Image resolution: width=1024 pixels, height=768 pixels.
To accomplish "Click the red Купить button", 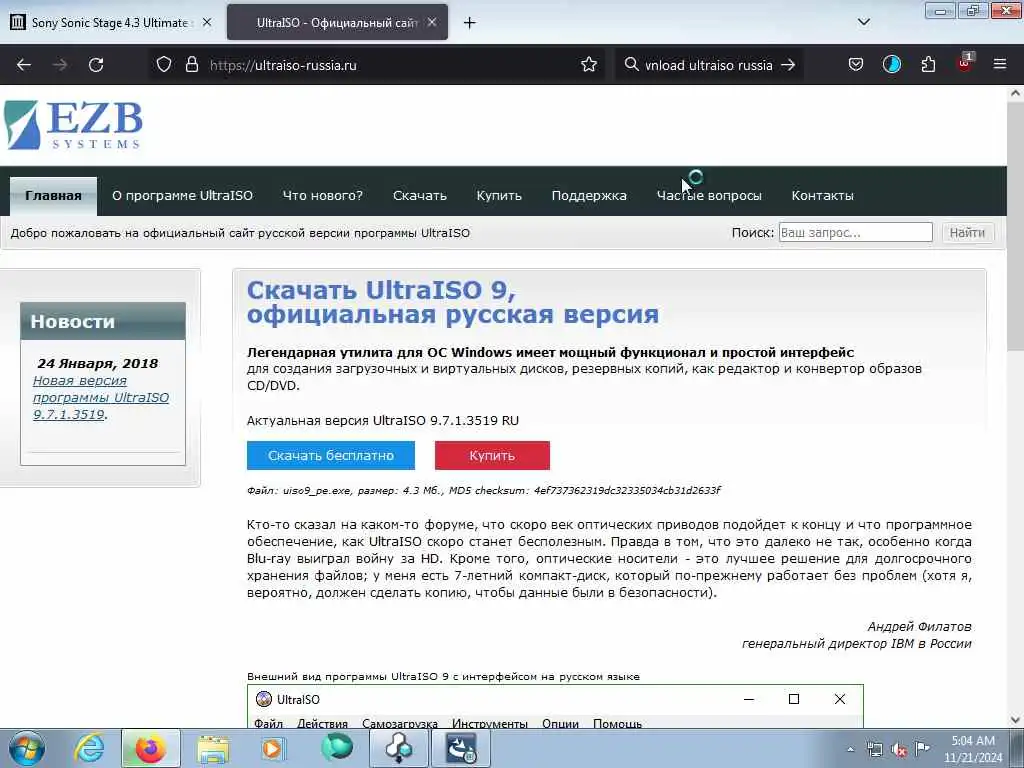I will click(x=492, y=455).
